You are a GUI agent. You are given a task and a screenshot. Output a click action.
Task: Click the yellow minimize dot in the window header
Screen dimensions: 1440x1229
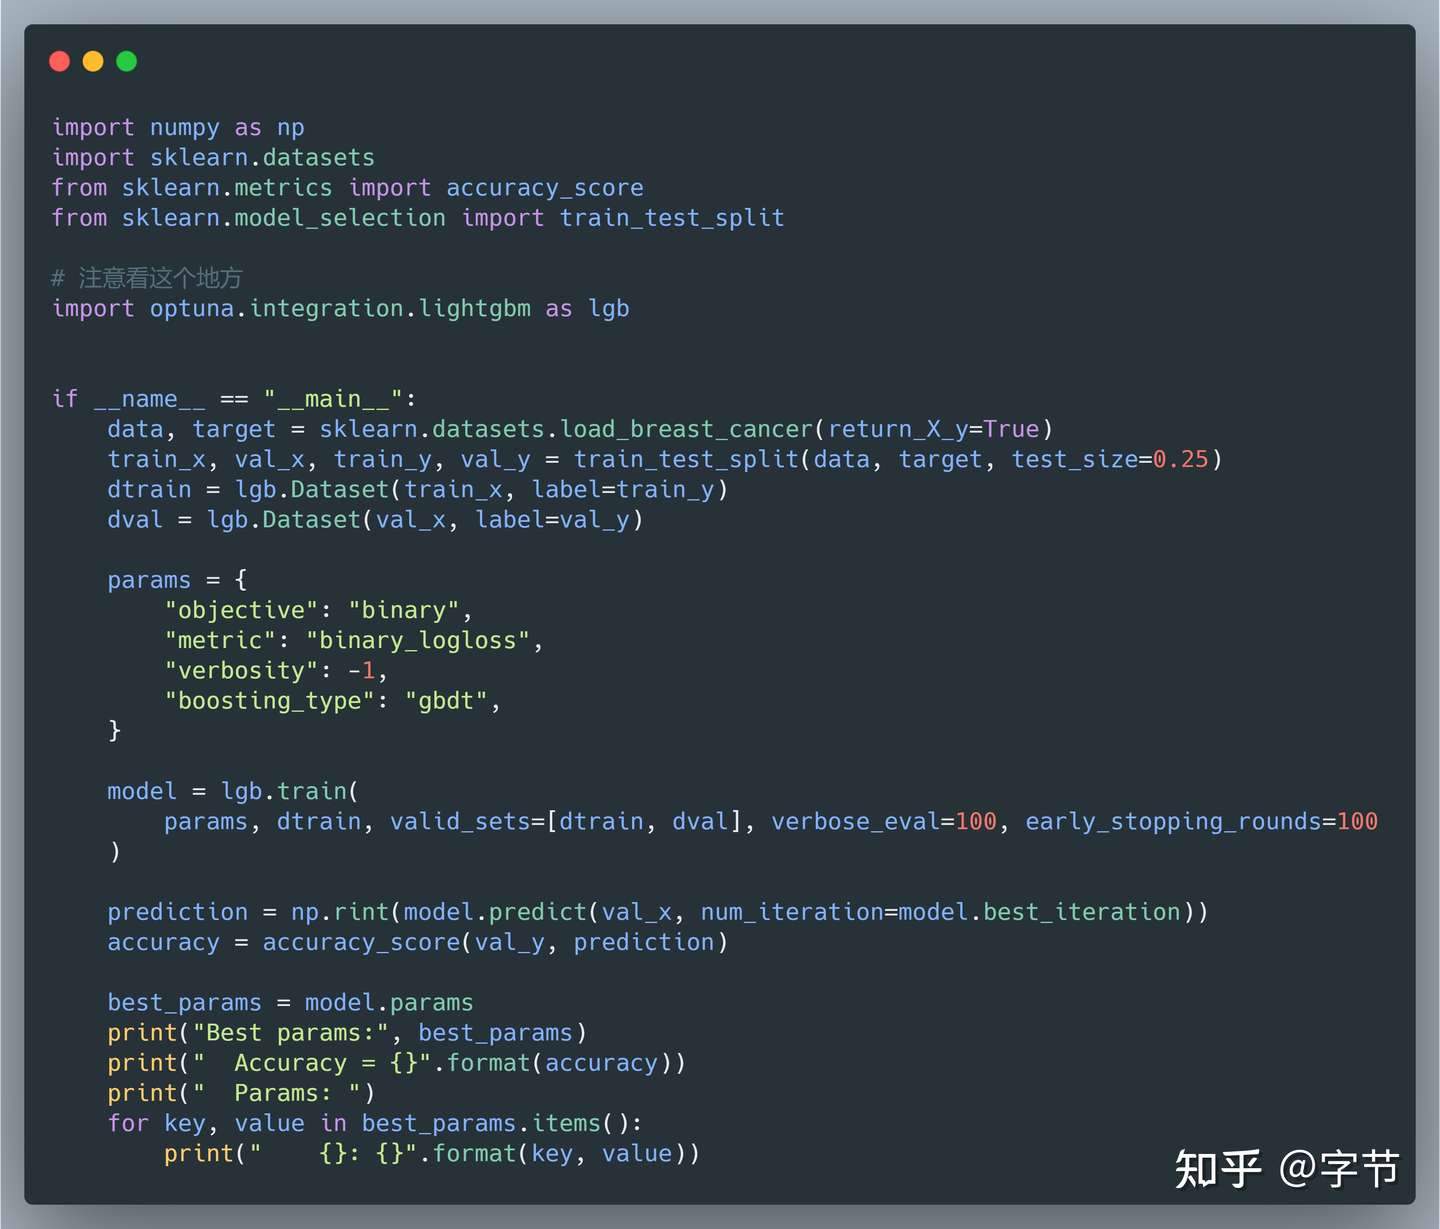(93, 62)
